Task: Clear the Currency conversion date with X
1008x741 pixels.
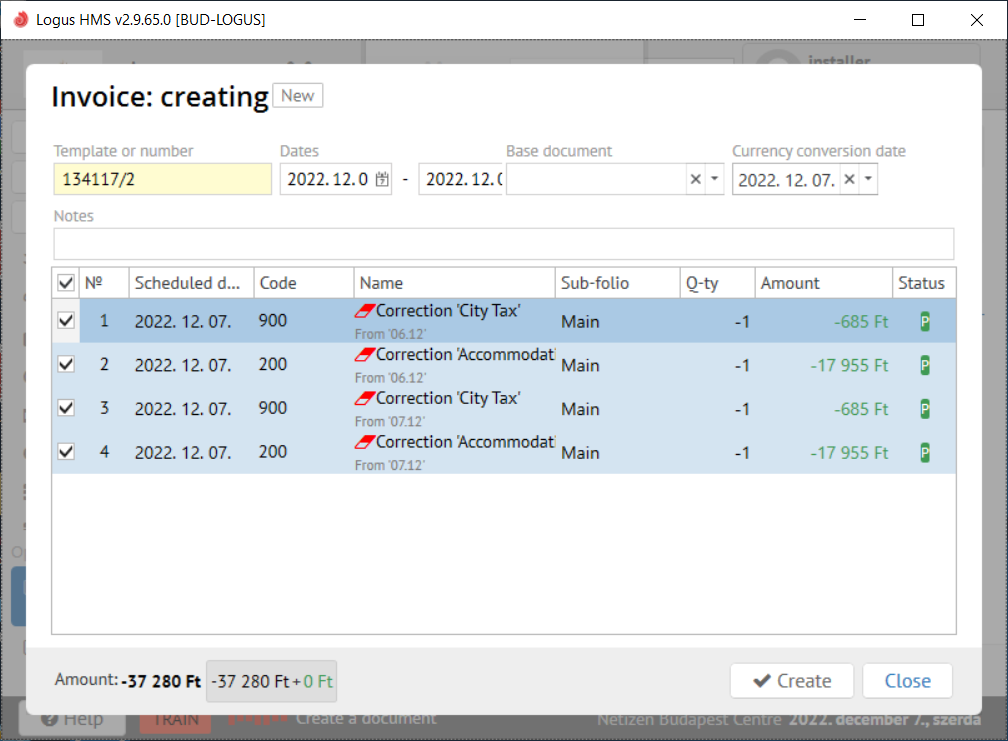Action: [x=849, y=180]
